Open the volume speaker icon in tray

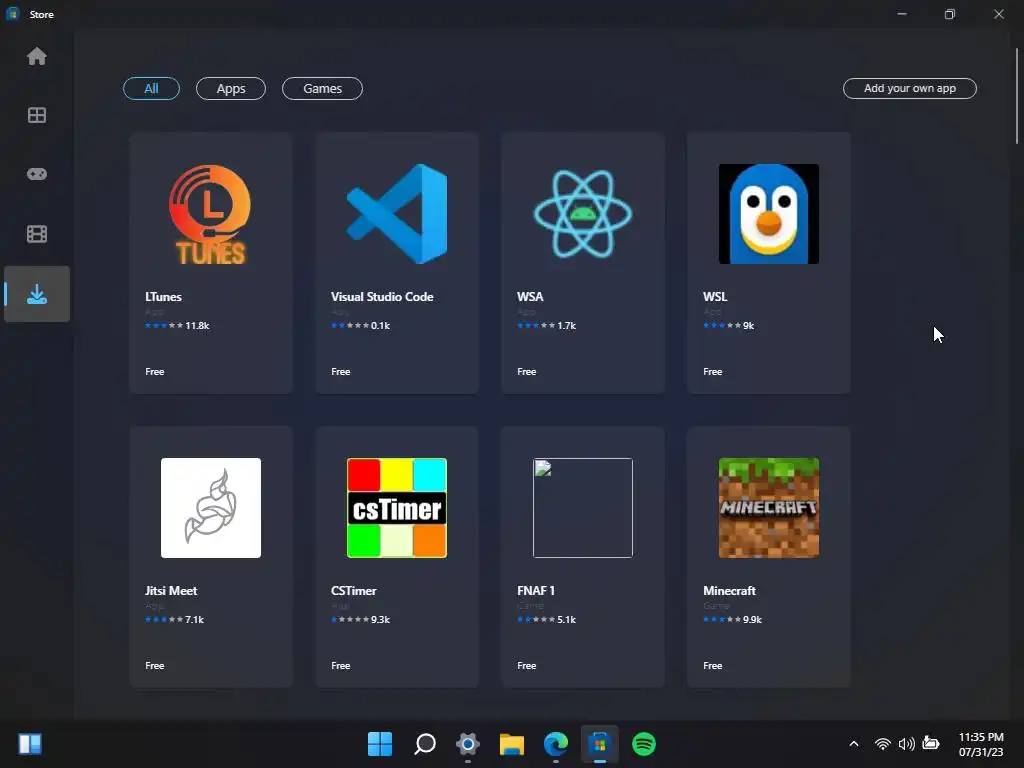(906, 744)
